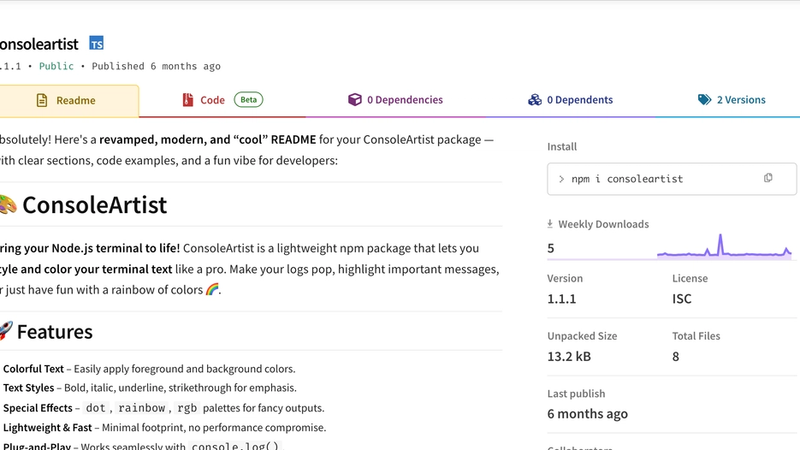Copy the npm install command
This screenshot has height=450, width=800.
tap(768, 178)
